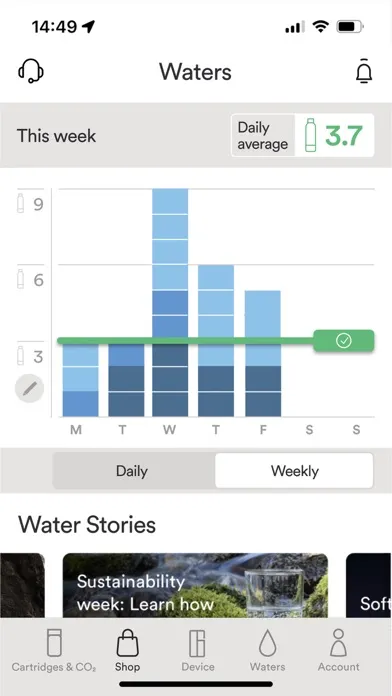Viewport: 392px width, 696px height.
Task: Select Wednesday's tallest bar
Action: pos(170,303)
